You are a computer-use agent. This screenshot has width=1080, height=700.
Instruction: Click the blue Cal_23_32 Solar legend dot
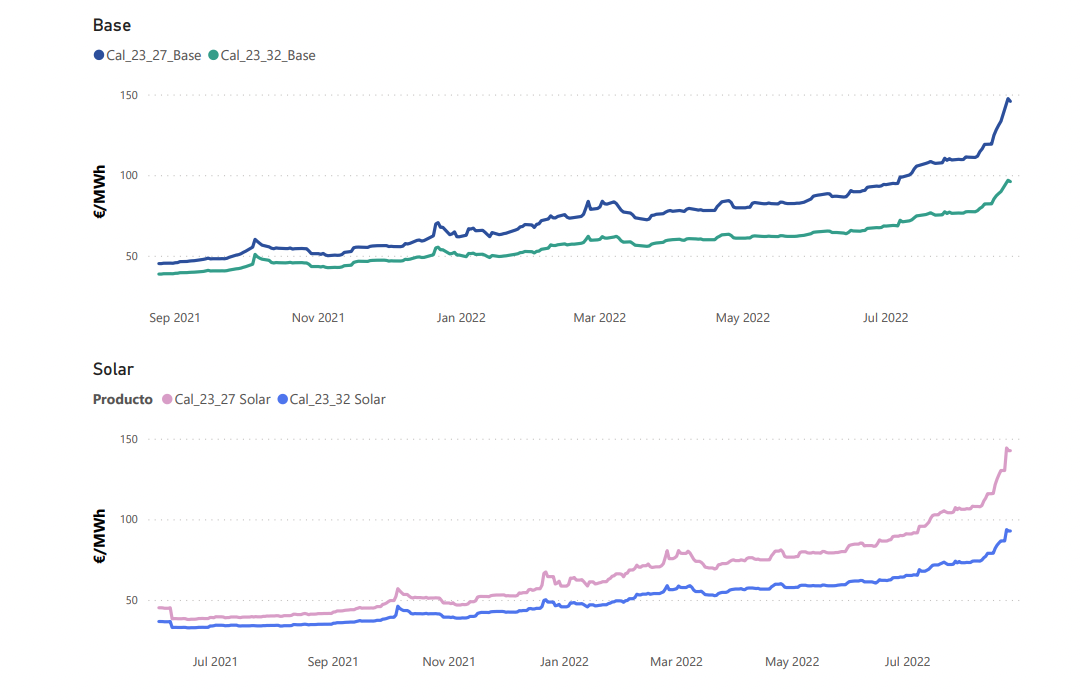click(x=282, y=399)
